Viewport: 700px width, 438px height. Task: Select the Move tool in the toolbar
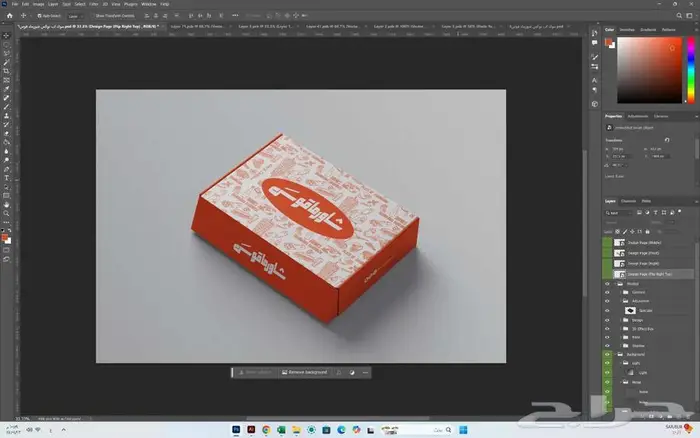click(6, 36)
